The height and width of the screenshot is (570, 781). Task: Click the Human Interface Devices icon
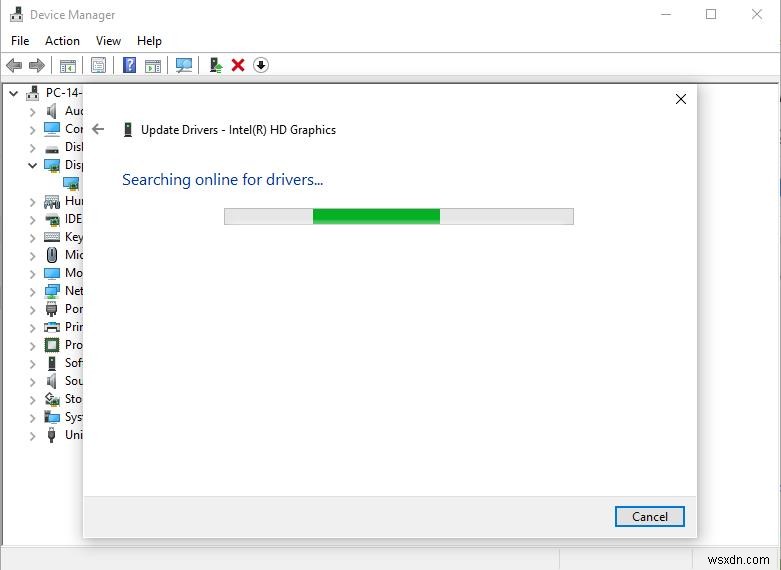coord(52,201)
